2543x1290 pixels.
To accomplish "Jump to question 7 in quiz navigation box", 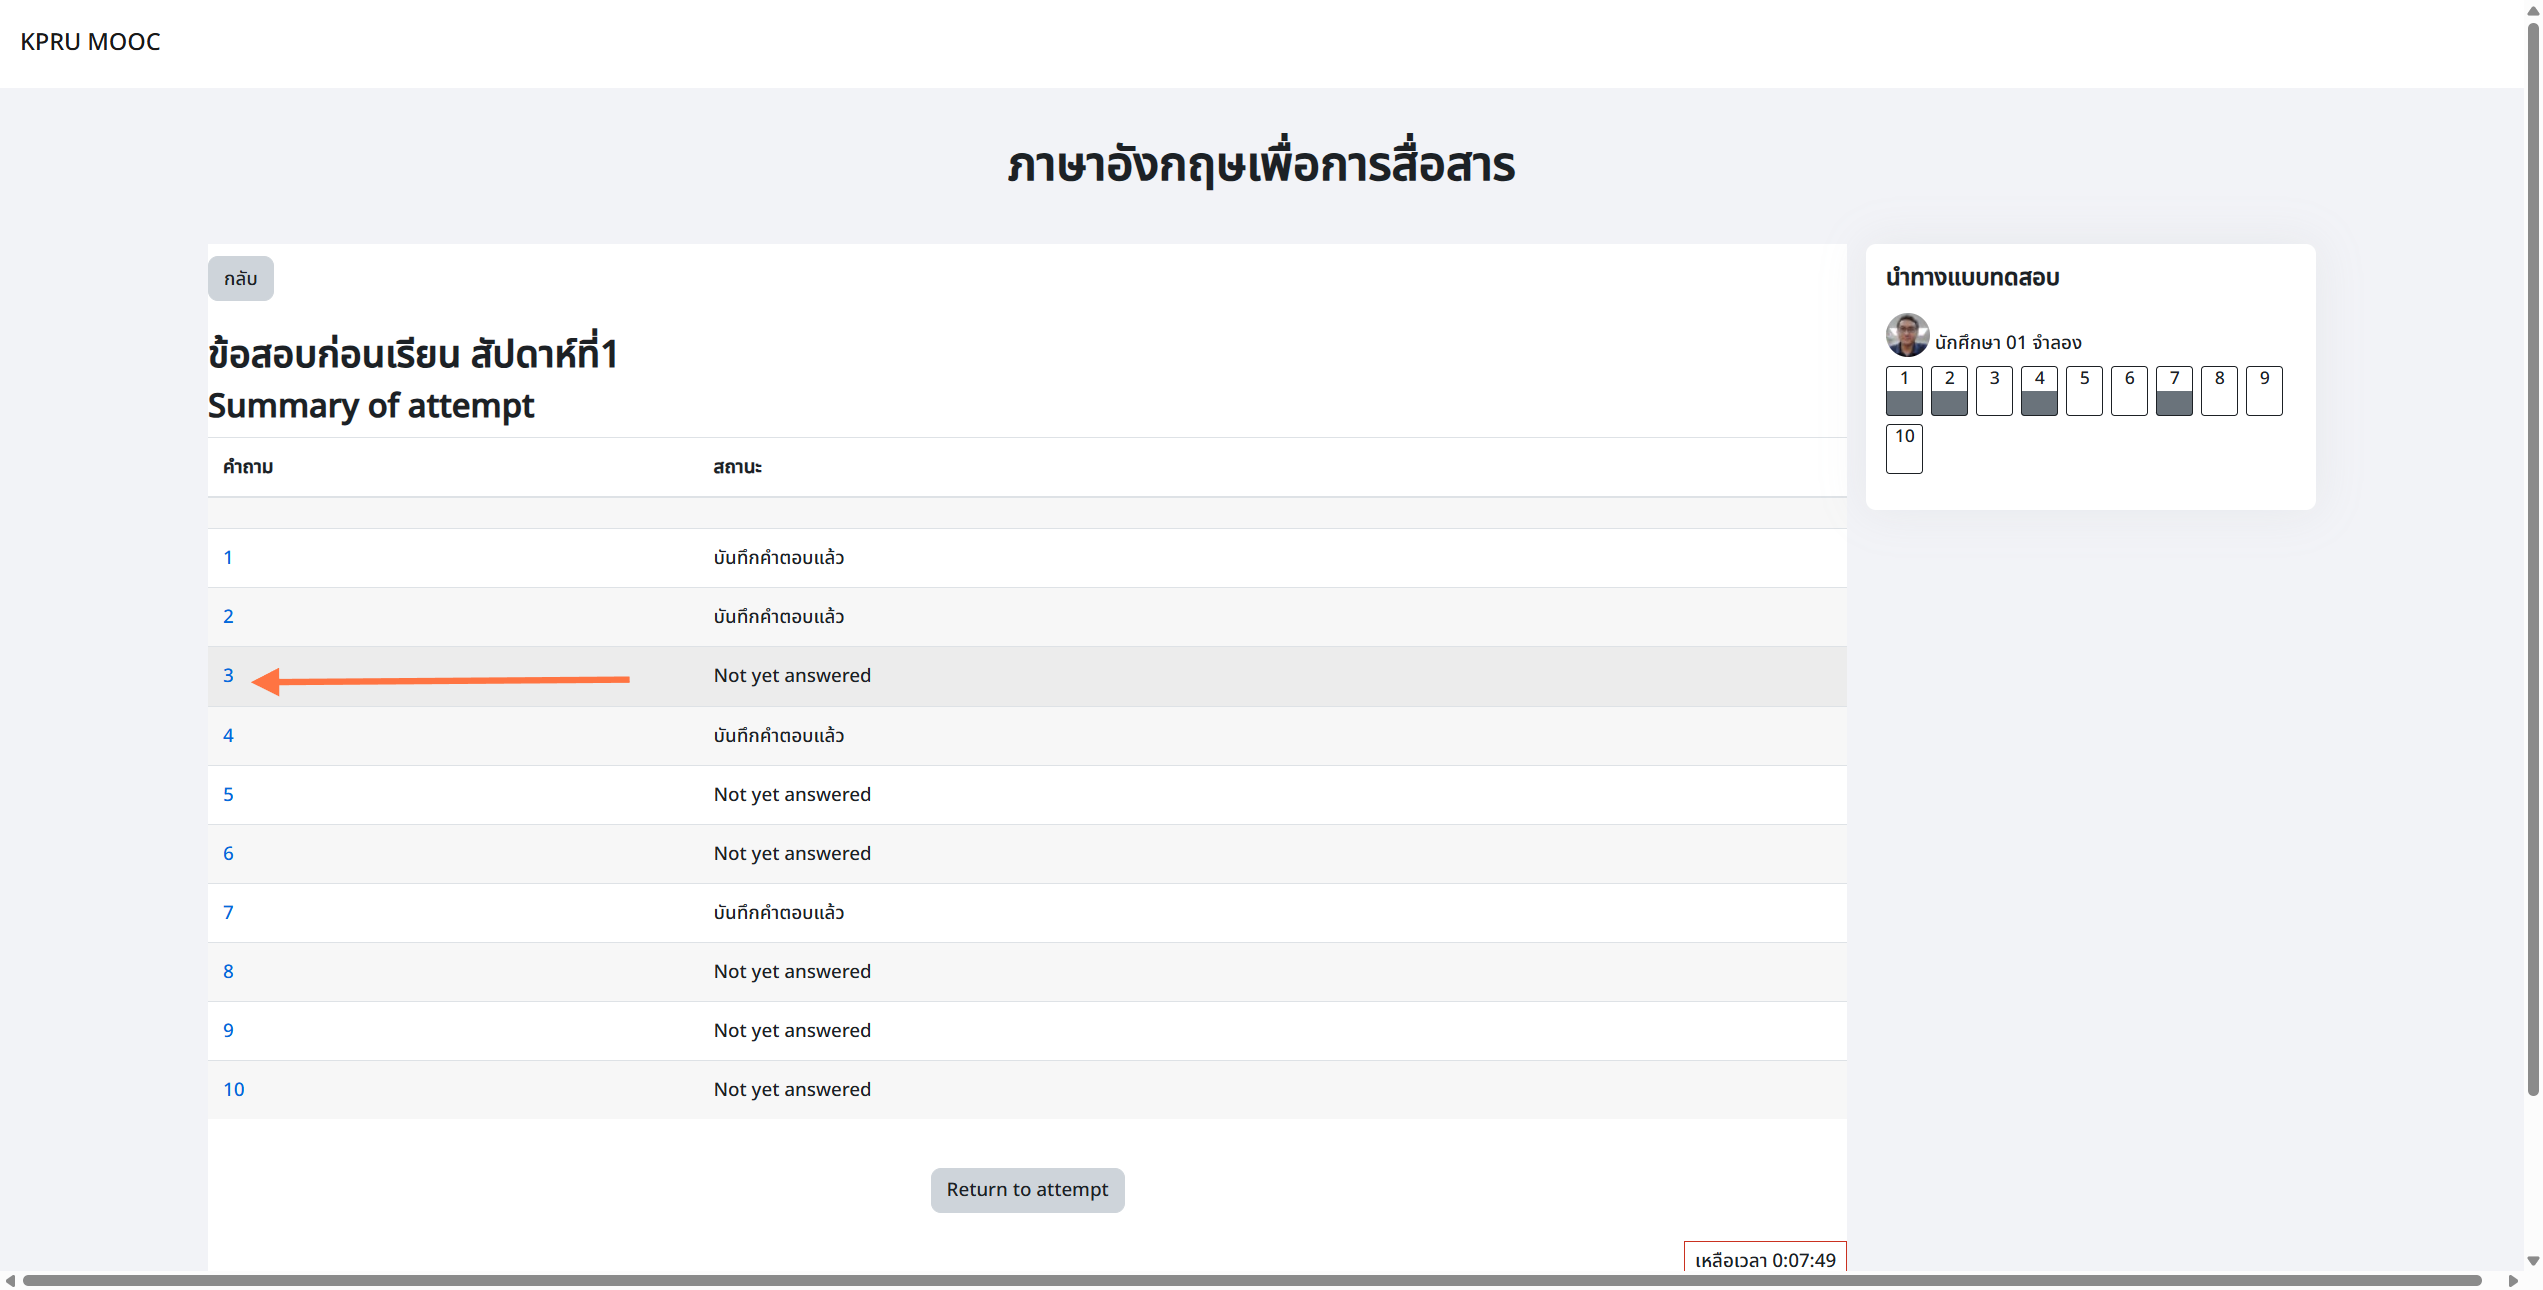I will 2174,391.
